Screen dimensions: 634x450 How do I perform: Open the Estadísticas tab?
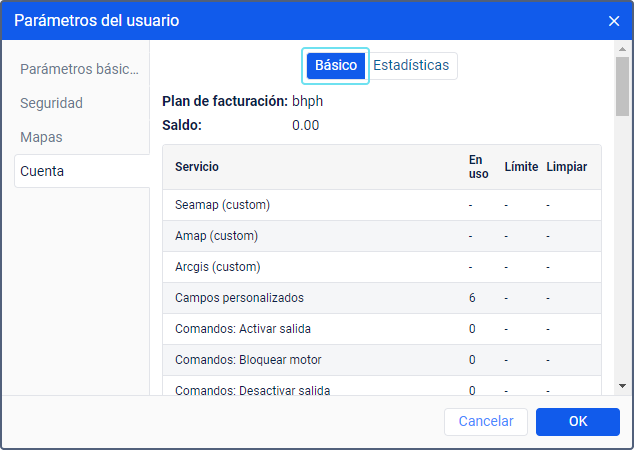click(411, 66)
